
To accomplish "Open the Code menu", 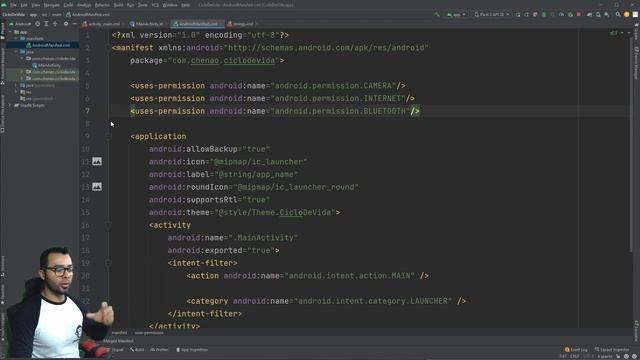I will [x=69, y=5].
